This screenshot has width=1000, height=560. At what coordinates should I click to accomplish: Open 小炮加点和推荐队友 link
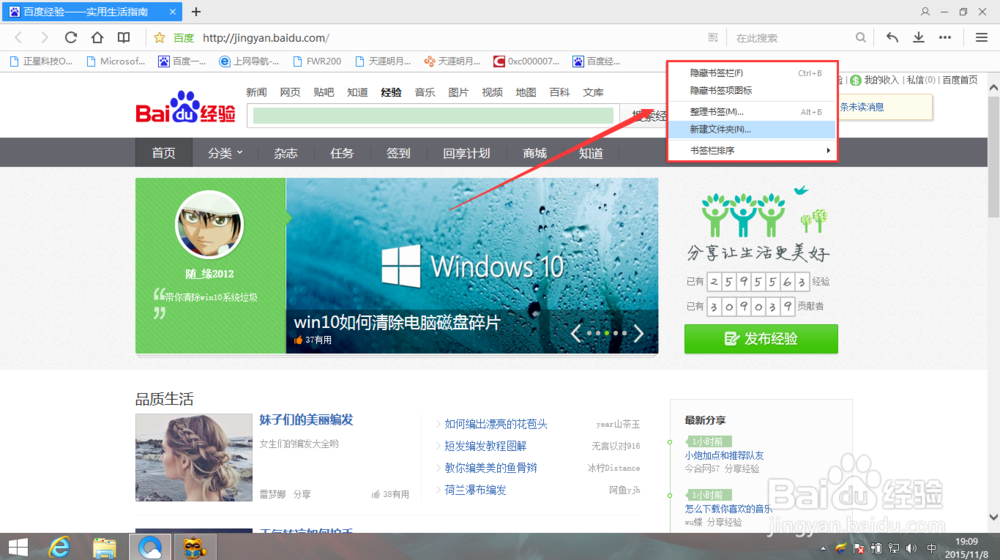point(724,455)
